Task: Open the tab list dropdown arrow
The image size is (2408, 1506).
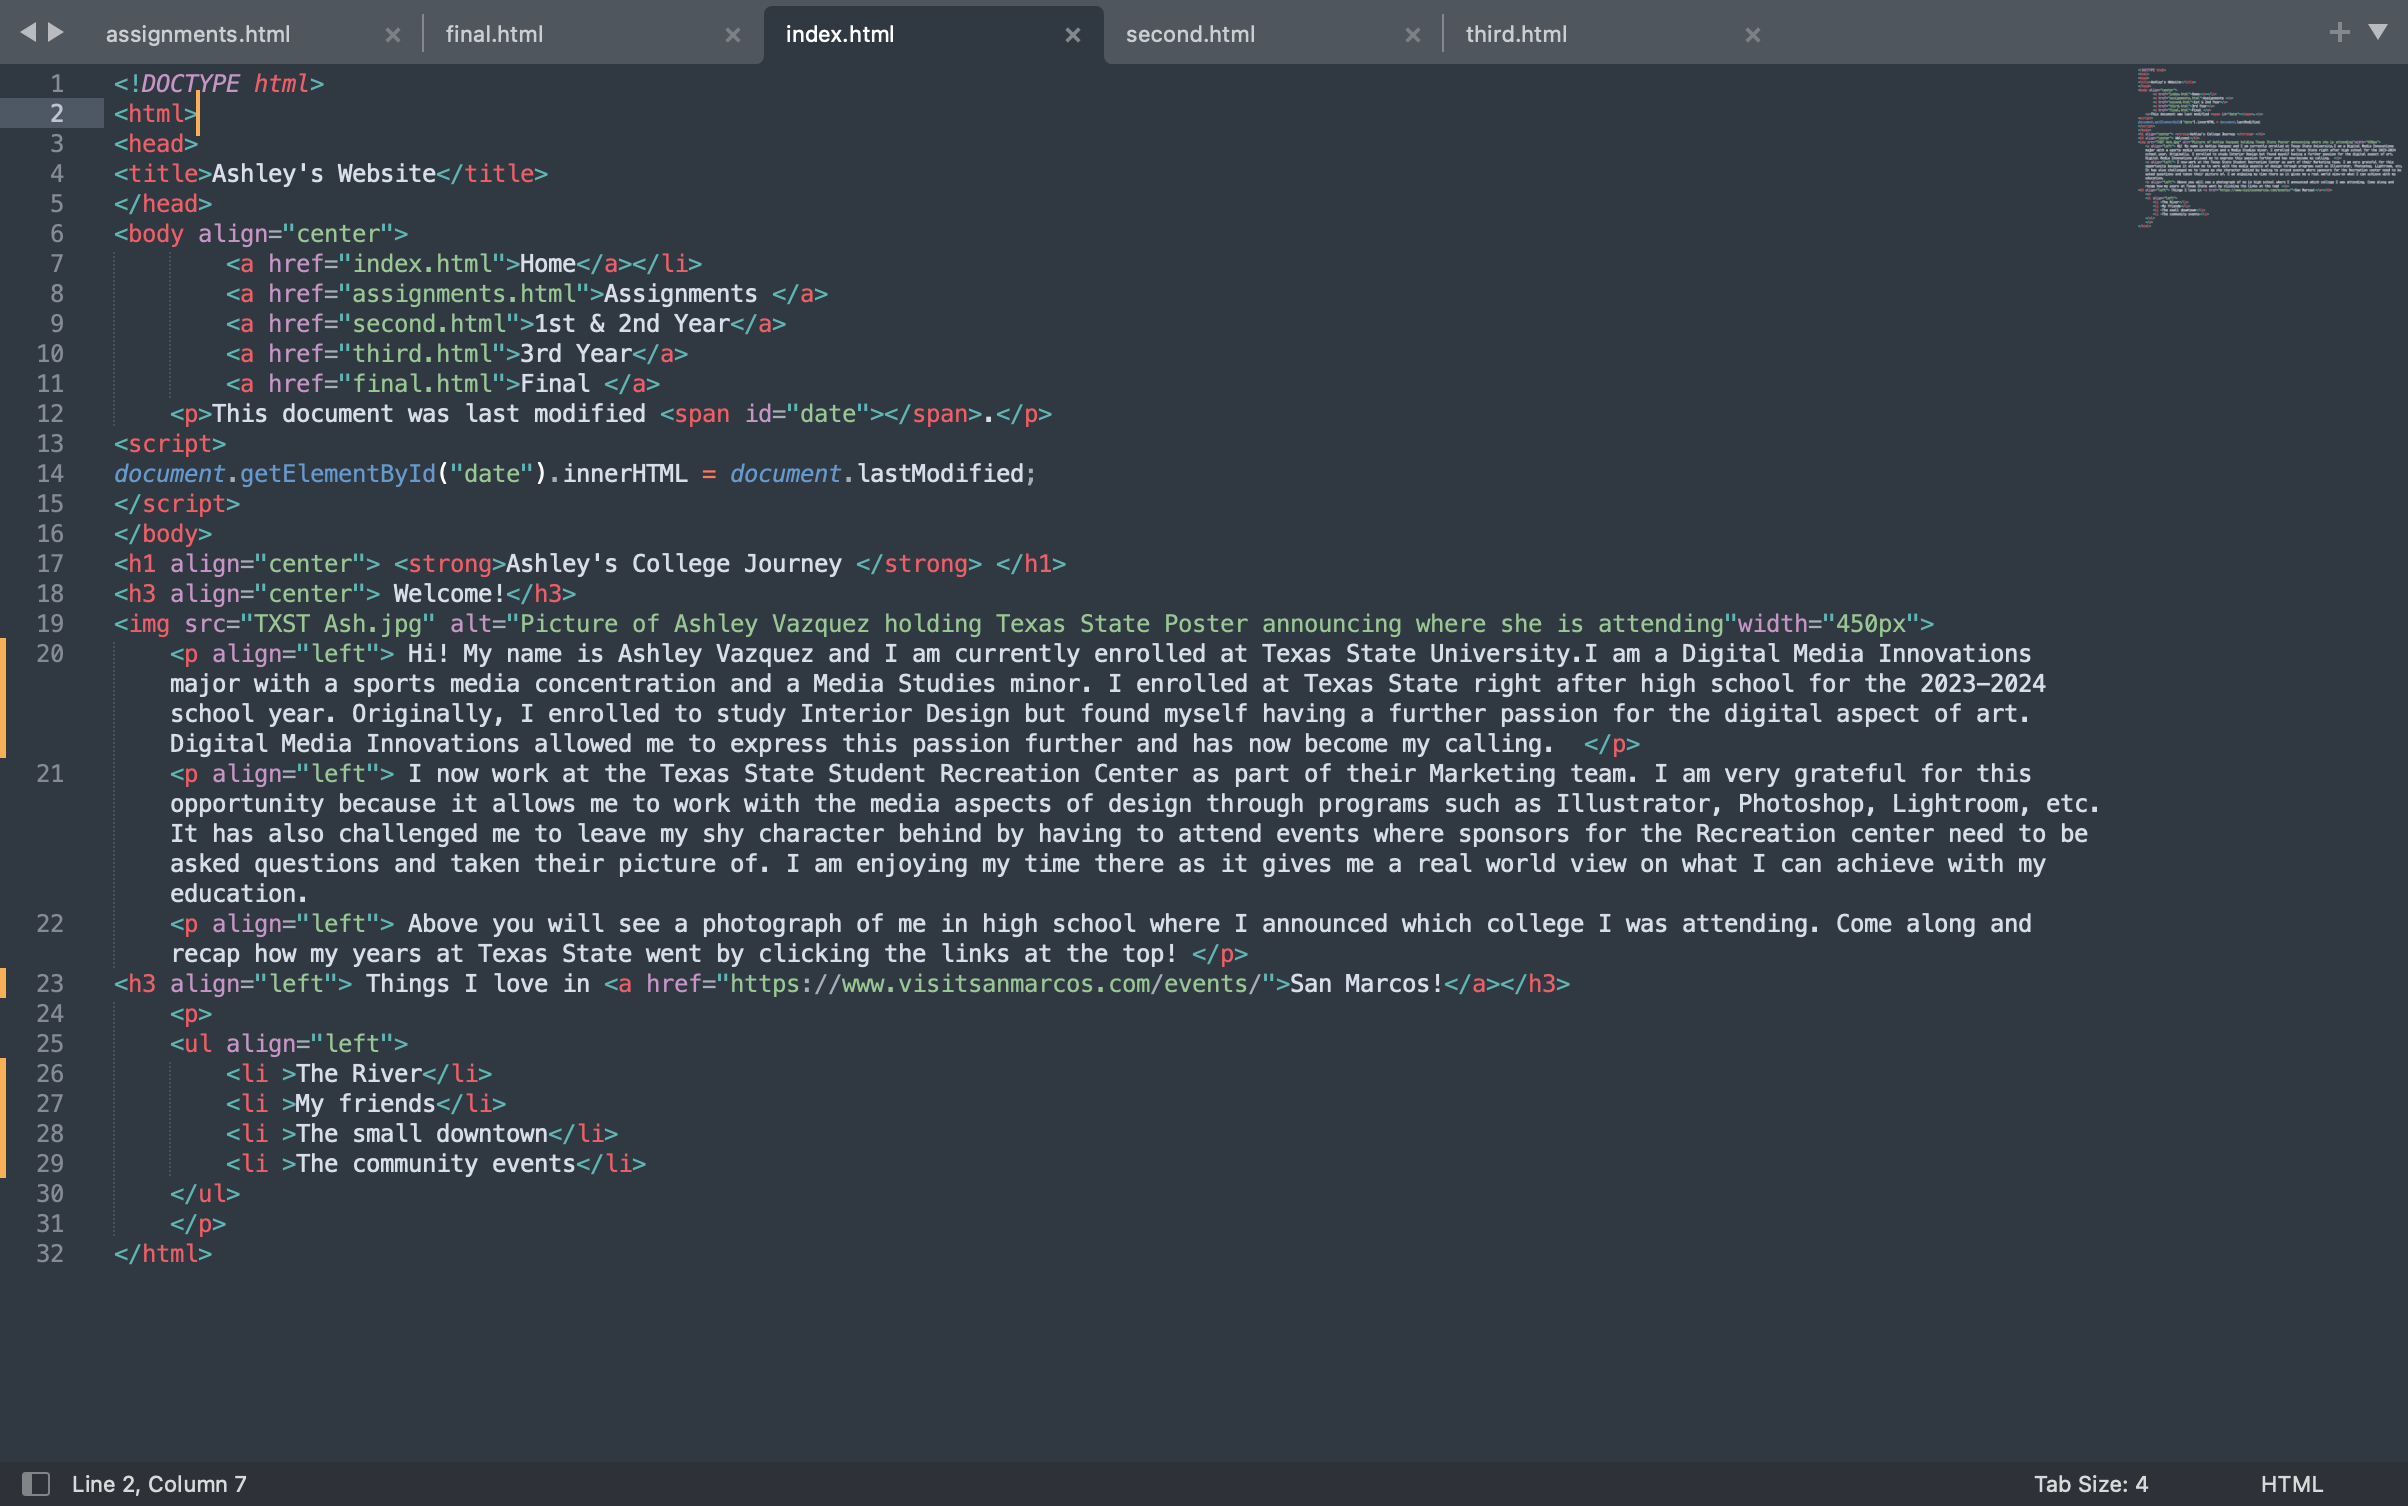Action: 2378,32
